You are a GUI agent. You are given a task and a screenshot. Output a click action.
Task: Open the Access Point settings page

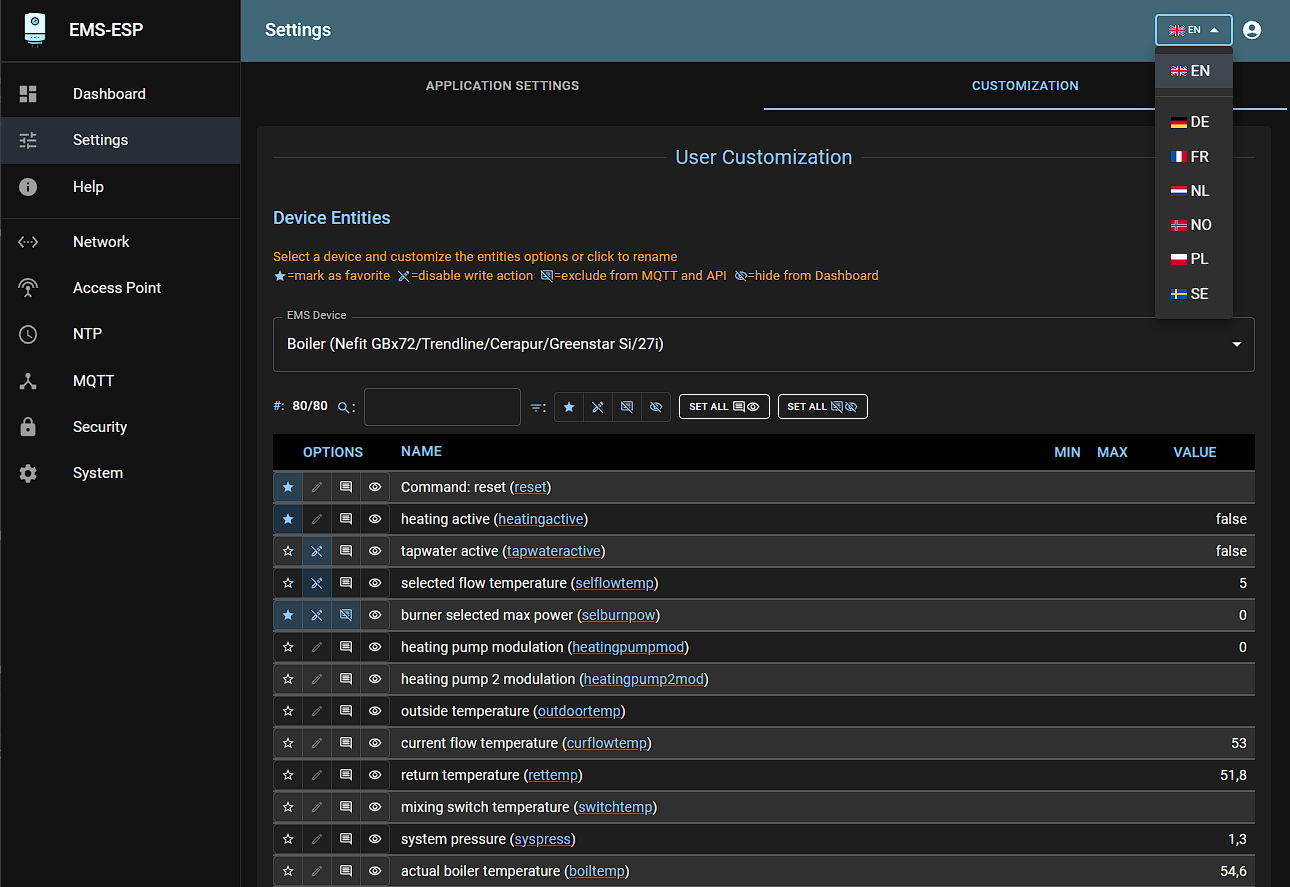116,287
